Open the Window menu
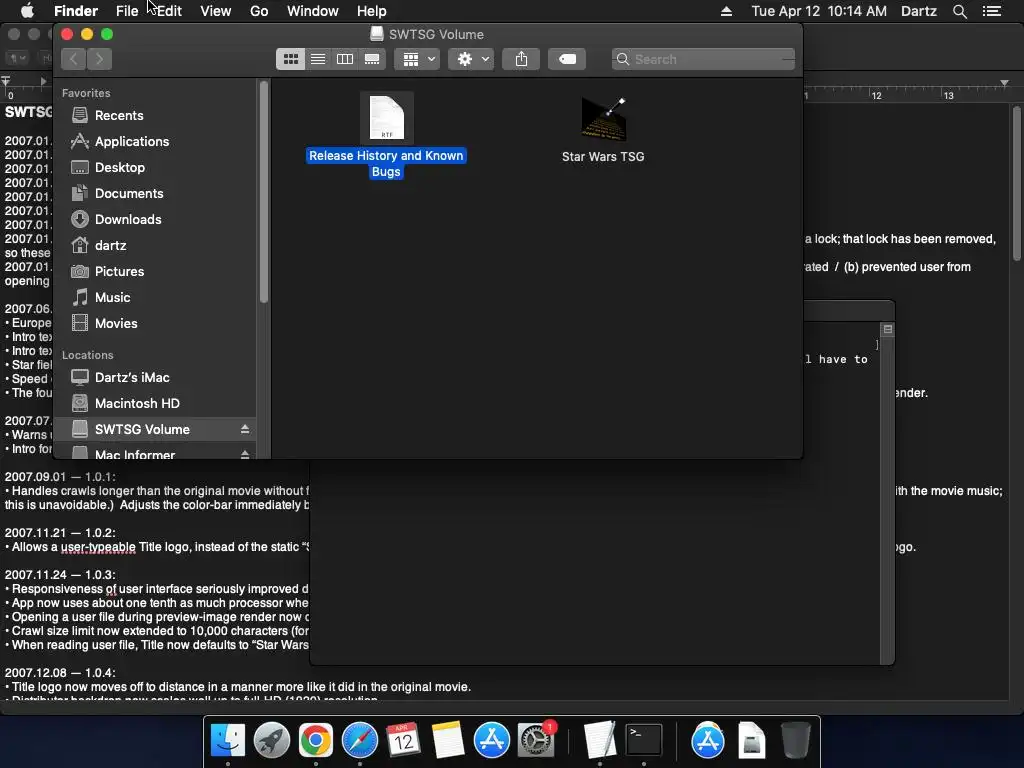Screen dimensions: 1024x768 coord(313,11)
